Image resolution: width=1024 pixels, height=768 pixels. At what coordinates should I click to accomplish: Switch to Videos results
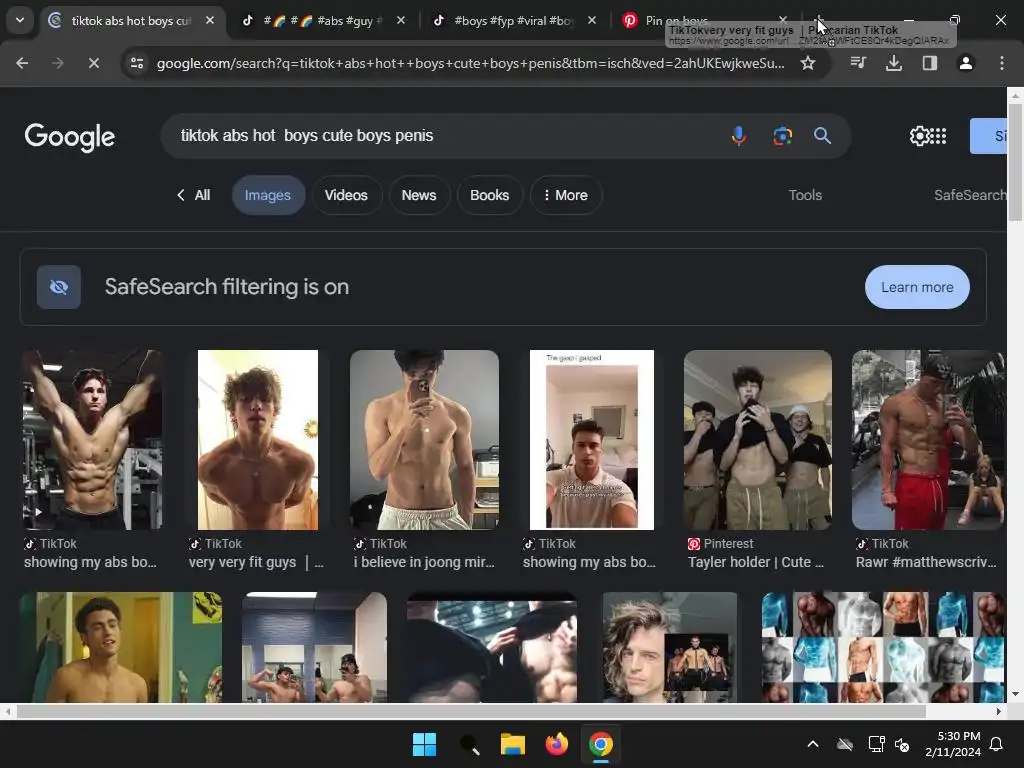346,195
